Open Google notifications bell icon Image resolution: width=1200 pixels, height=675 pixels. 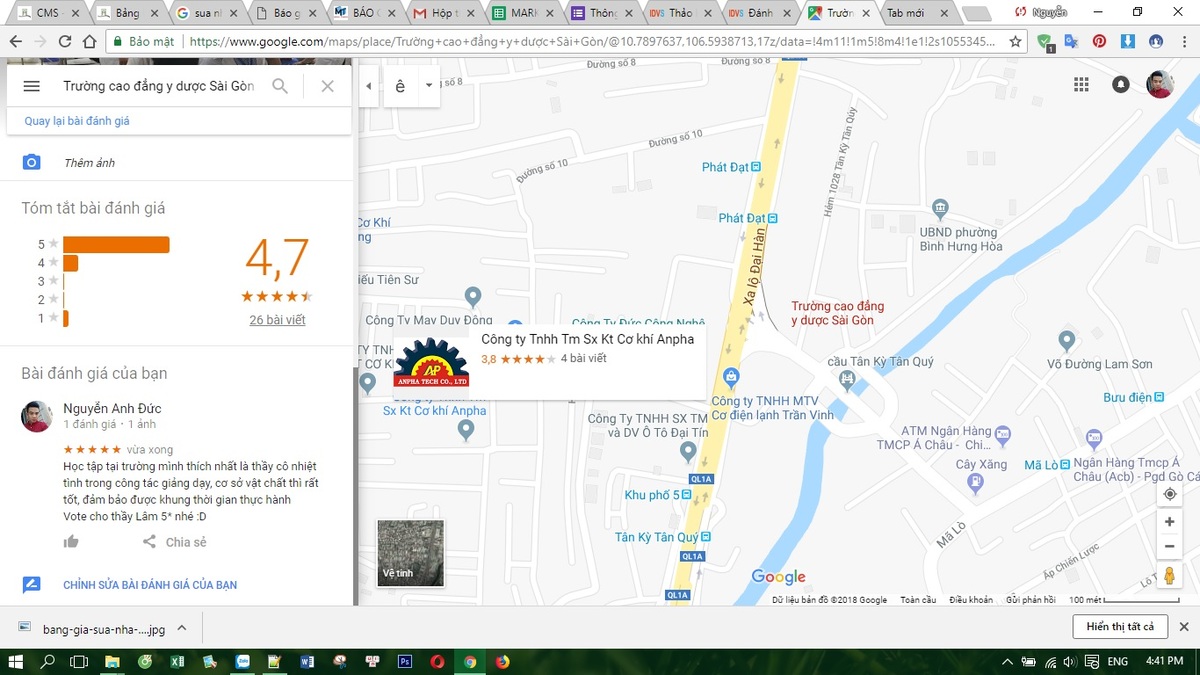(1121, 85)
